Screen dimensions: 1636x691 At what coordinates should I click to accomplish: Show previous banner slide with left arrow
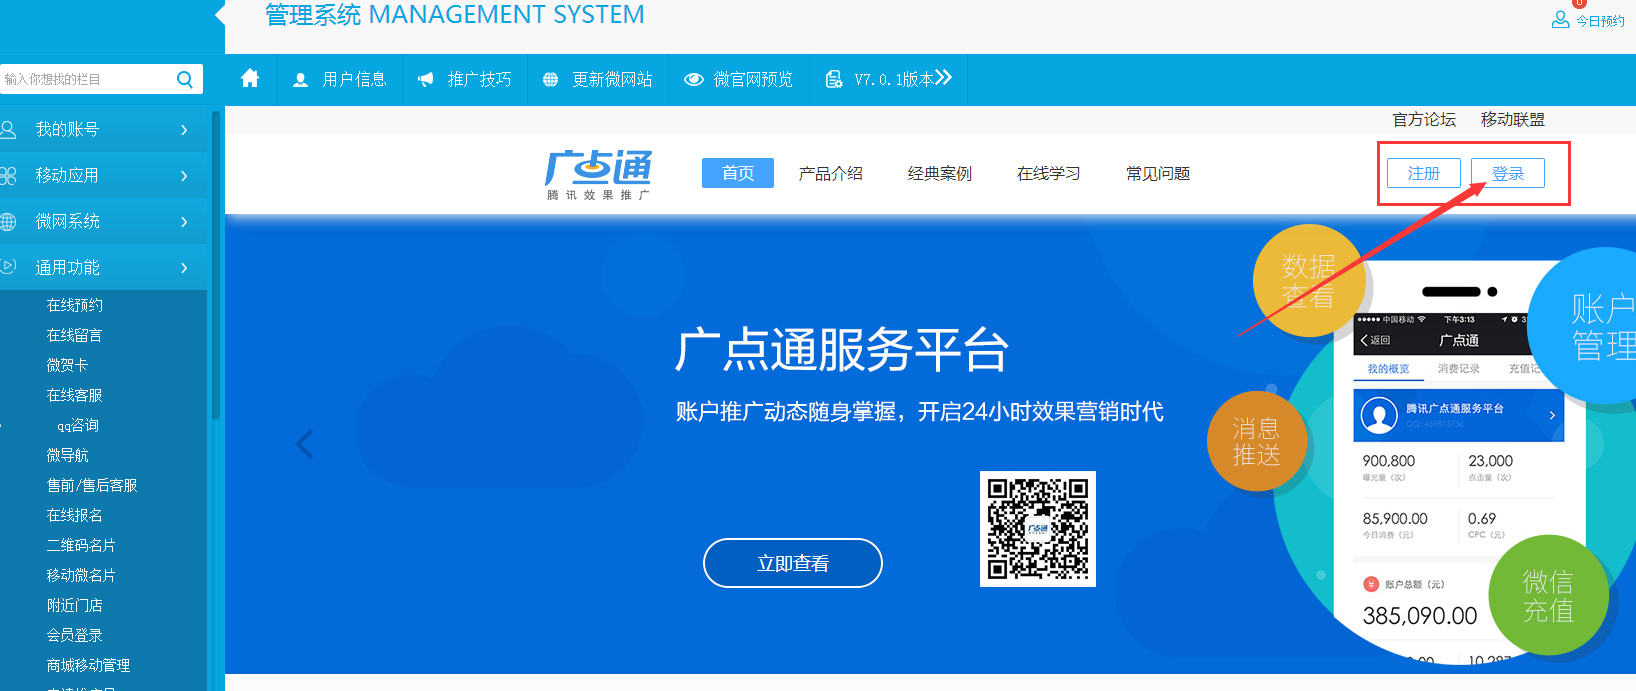pos(305,443)
